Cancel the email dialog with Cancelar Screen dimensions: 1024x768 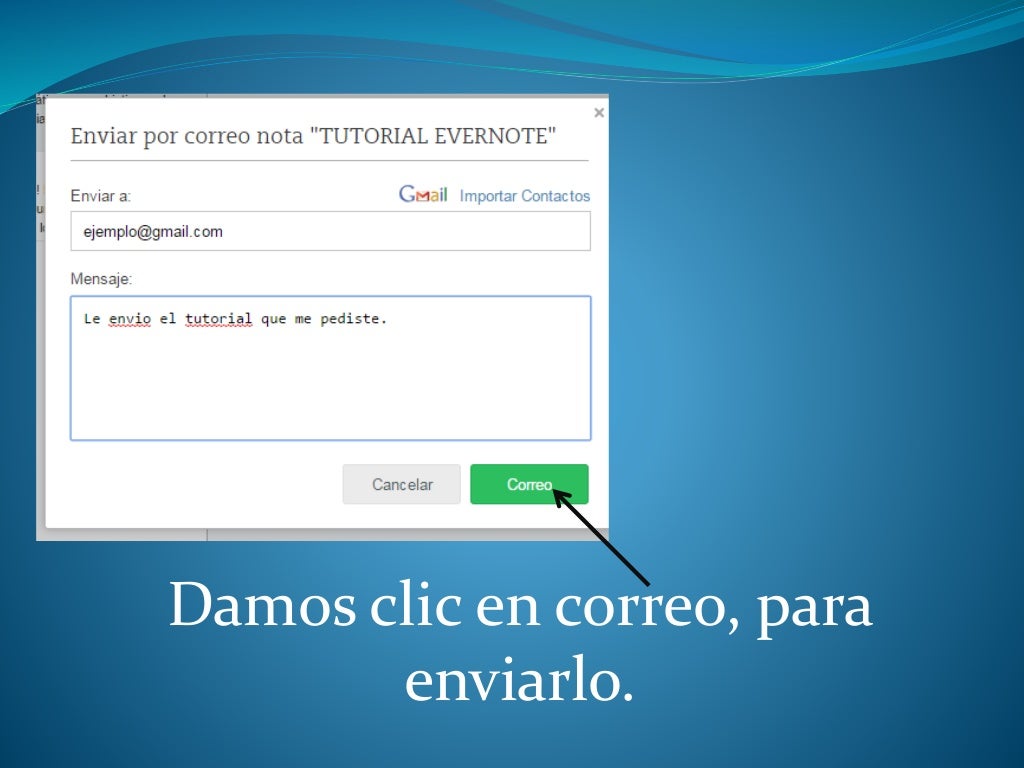coord(402,484)
